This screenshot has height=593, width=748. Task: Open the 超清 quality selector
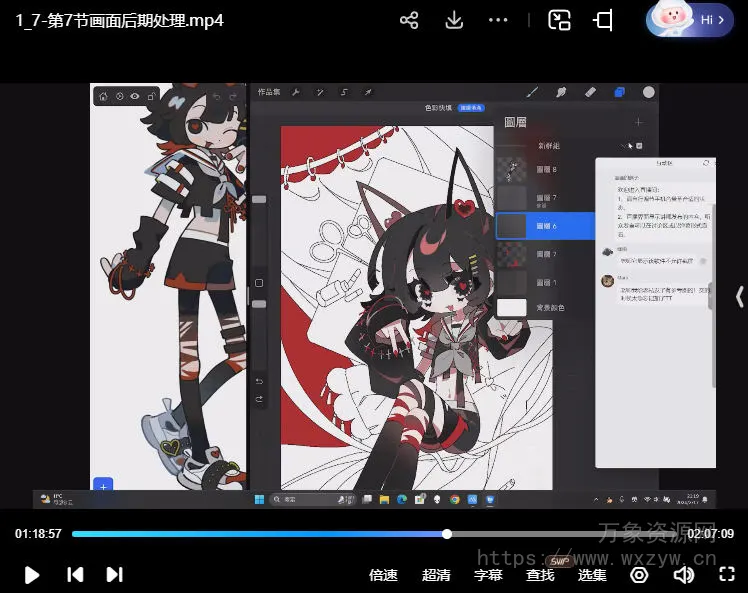(x=436, y=575)
